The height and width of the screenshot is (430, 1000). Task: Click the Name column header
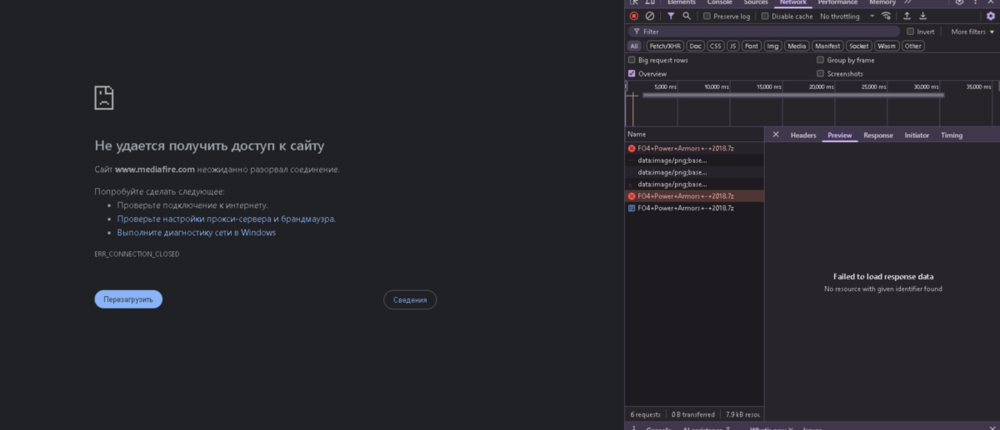(694, 135)
